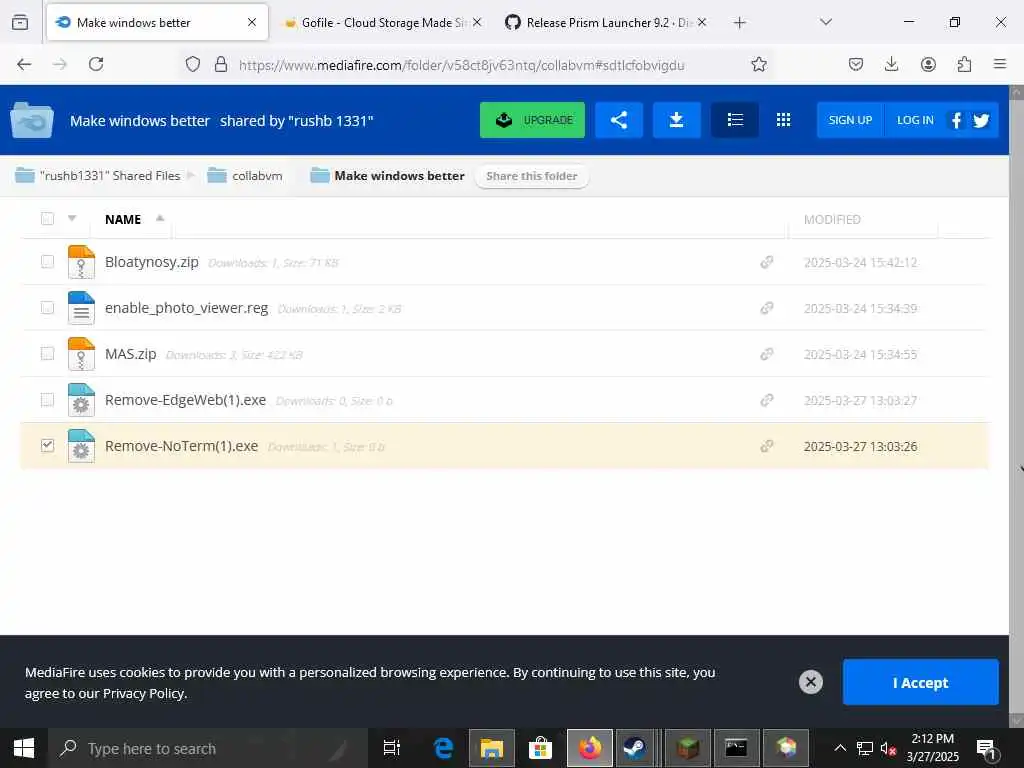Copy link icon for Bloatynosy.zip
This screenshot has height=768, width=1024.
coord(767,262)
